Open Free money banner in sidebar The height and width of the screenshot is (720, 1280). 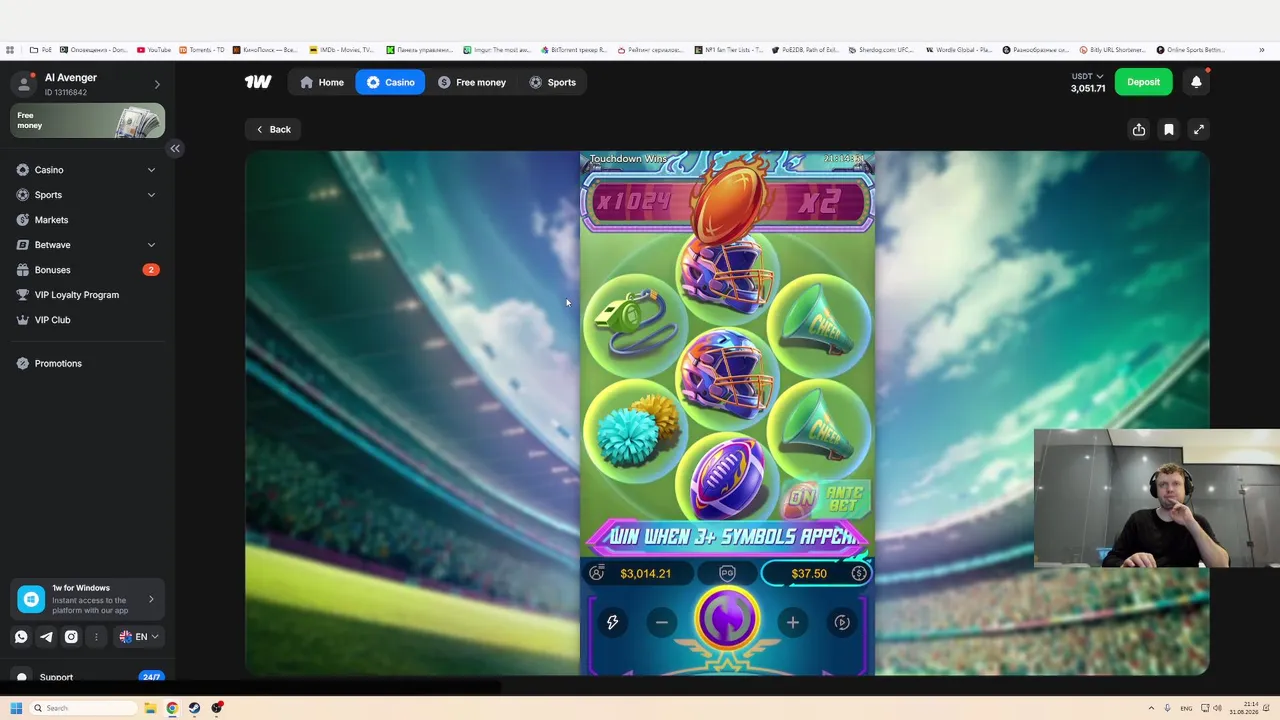coord(88,121)
